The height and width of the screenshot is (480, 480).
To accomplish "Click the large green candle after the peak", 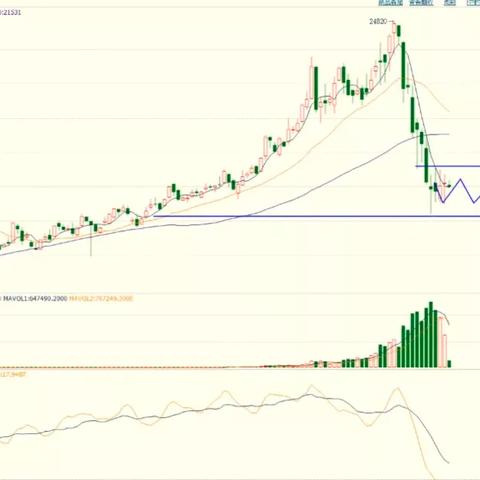I will (x=403, y=66).
